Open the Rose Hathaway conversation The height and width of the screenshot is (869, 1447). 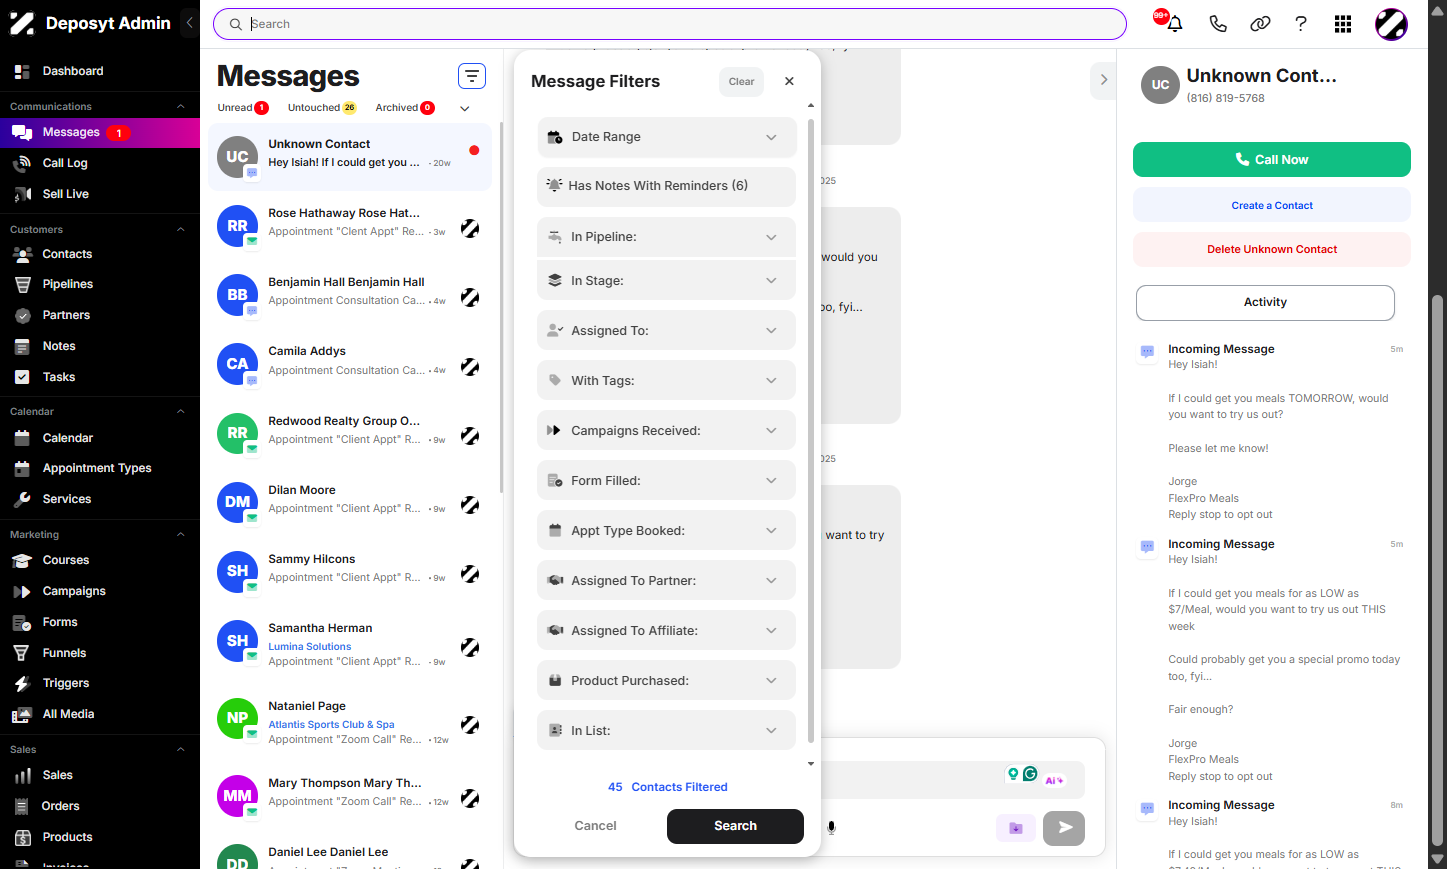(x=350, y=226)
